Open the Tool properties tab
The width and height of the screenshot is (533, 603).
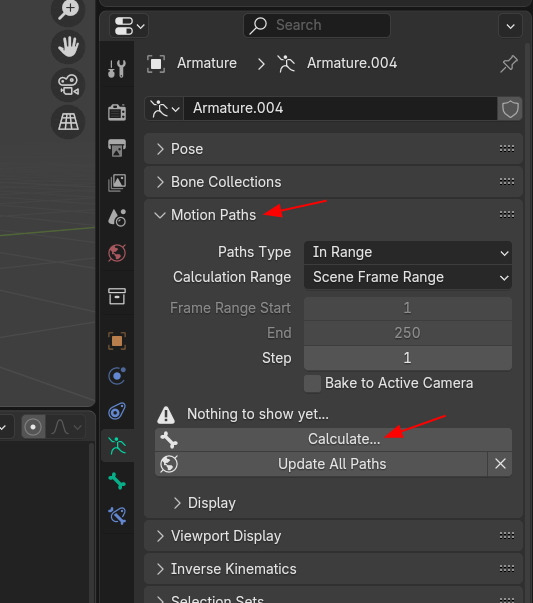tap(117, 69)
